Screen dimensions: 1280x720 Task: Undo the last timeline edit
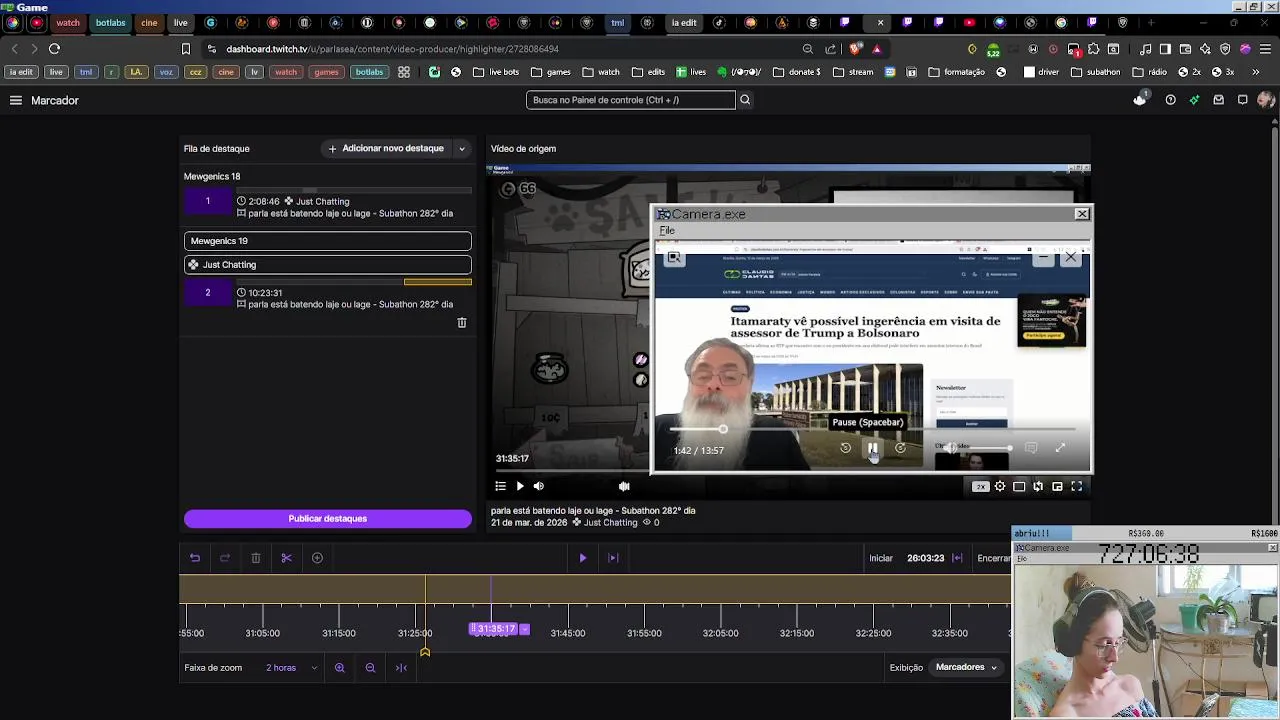tap(195, 558)
